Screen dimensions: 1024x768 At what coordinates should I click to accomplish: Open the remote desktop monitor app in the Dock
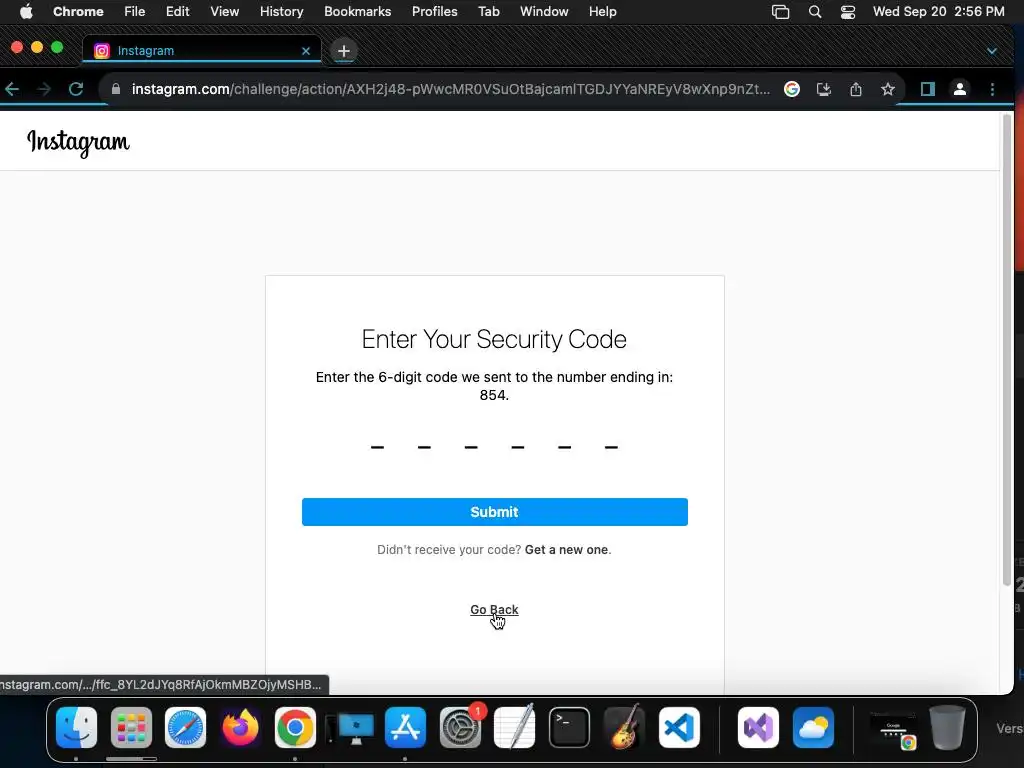point(351,729)
